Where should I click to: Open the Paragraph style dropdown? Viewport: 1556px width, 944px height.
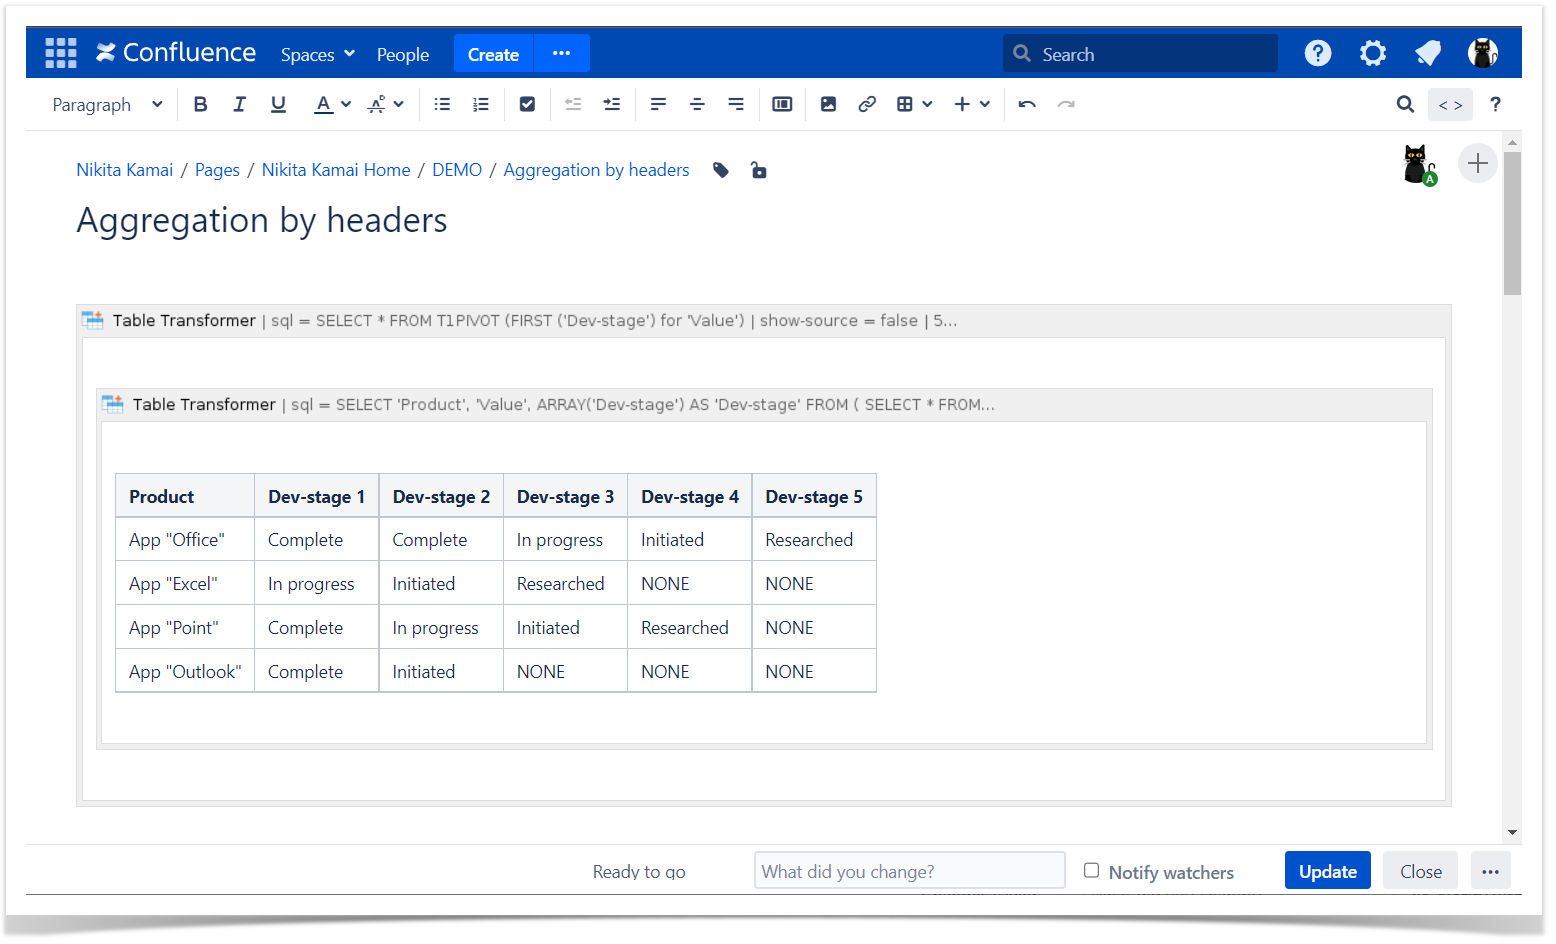click(107, 104)
